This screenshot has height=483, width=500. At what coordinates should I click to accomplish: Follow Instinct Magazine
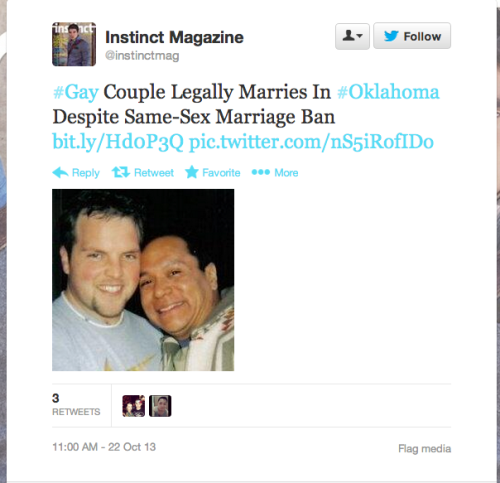click(412, 36)
